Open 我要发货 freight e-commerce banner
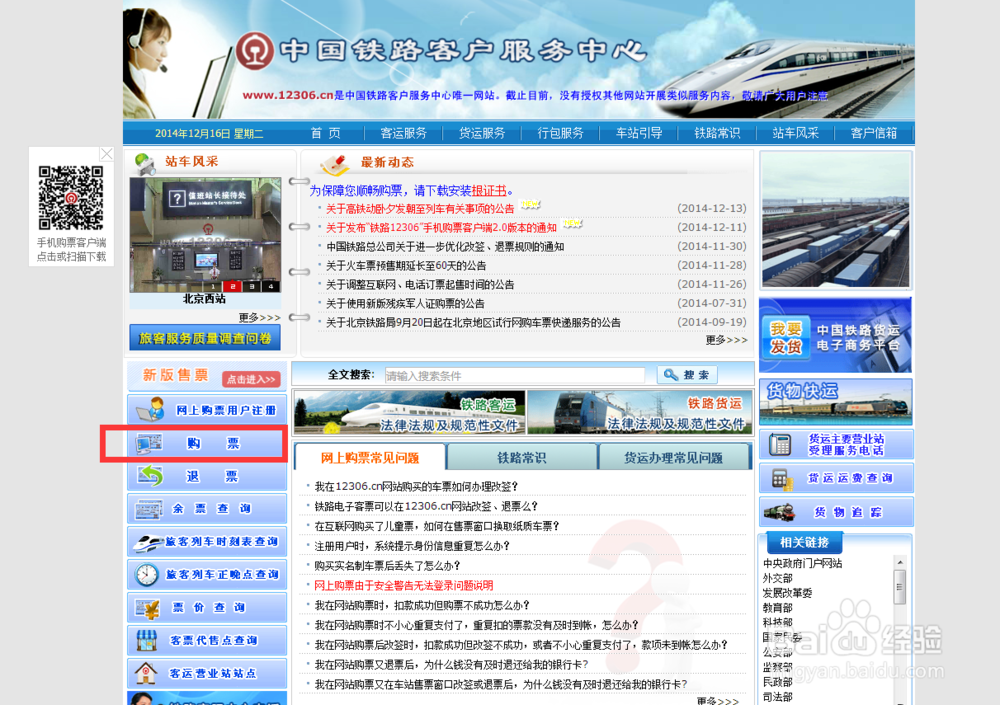This screenshot has width=1000, height=705. [x=835, y=335]
